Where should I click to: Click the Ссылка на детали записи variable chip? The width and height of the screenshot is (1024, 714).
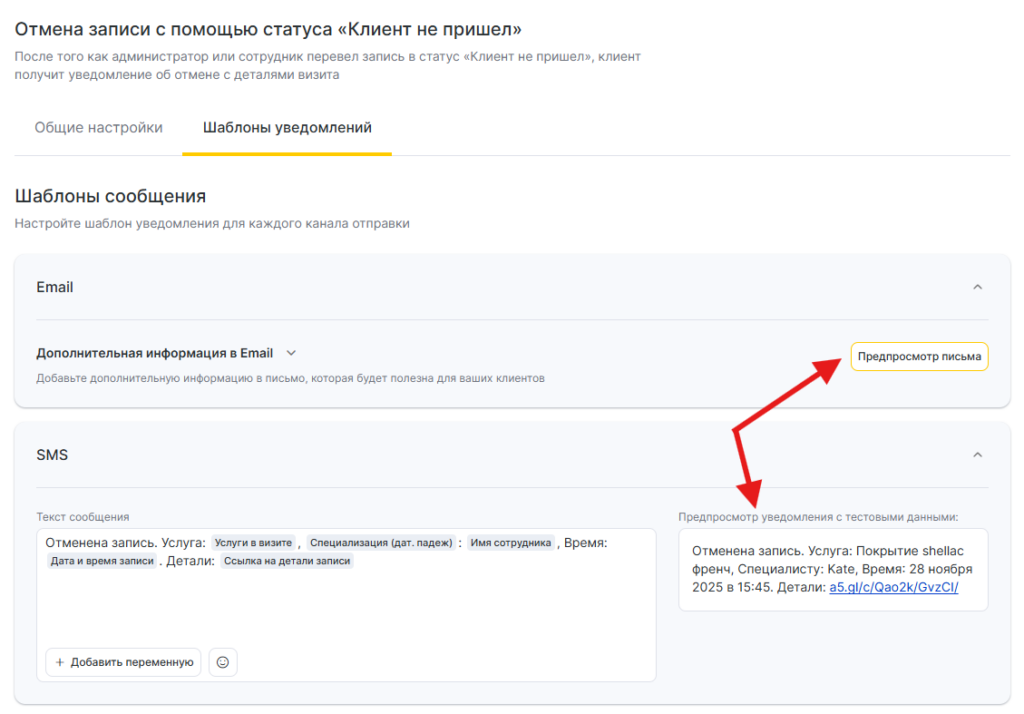(x=287, y=561)
